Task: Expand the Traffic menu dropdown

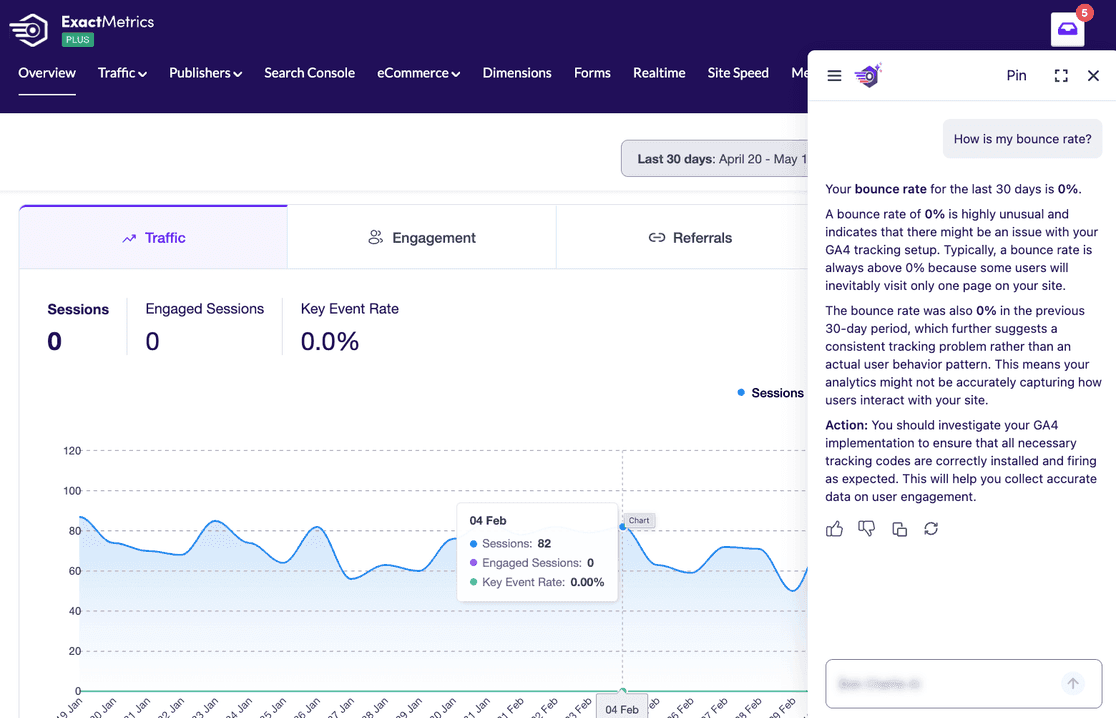Action: coord(122,73)
